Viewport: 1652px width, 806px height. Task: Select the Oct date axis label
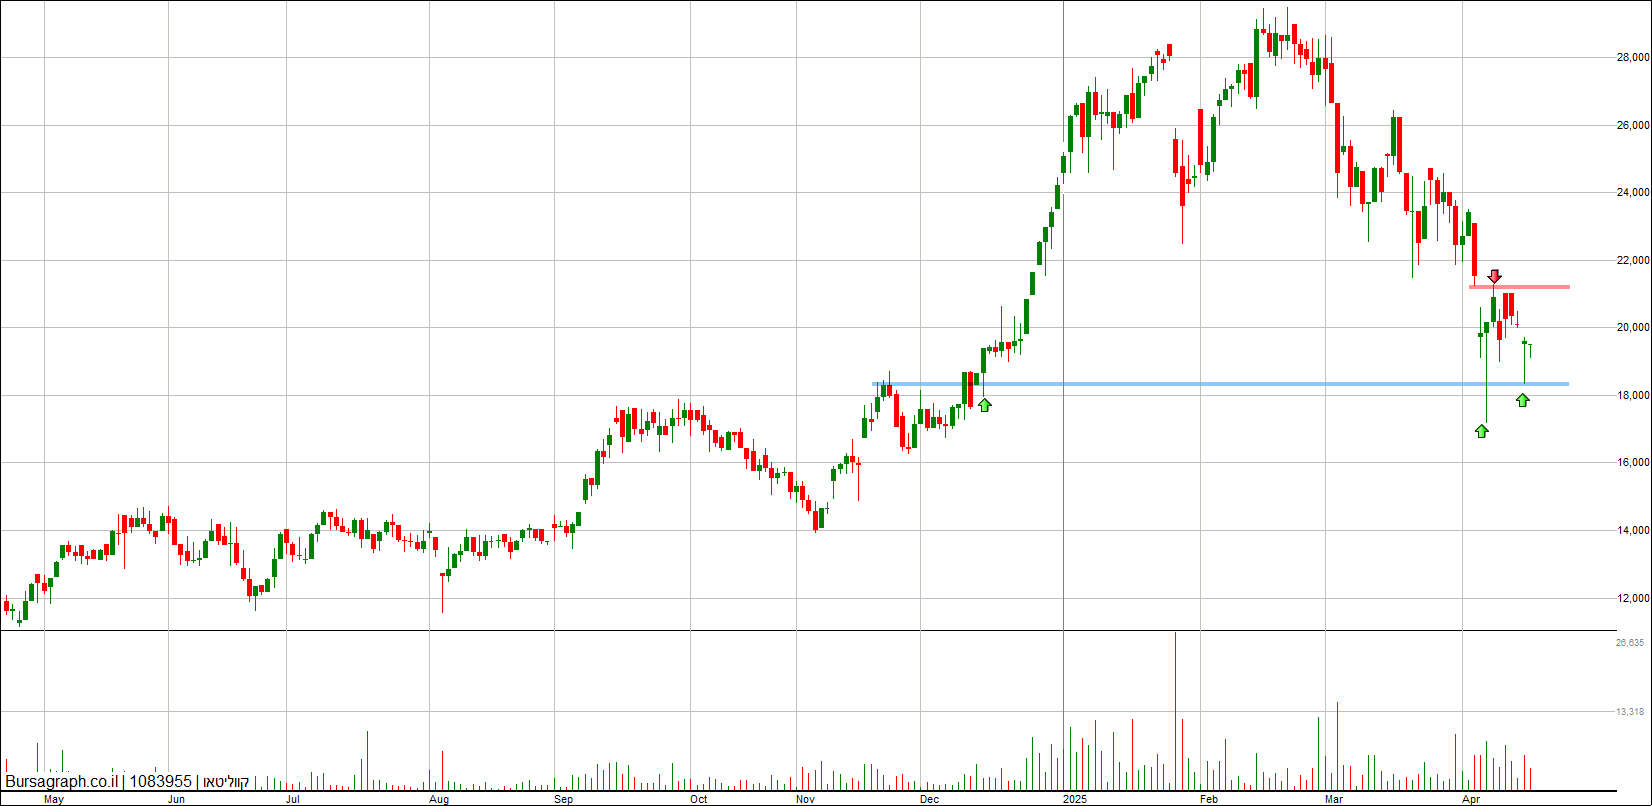[699, 799]
